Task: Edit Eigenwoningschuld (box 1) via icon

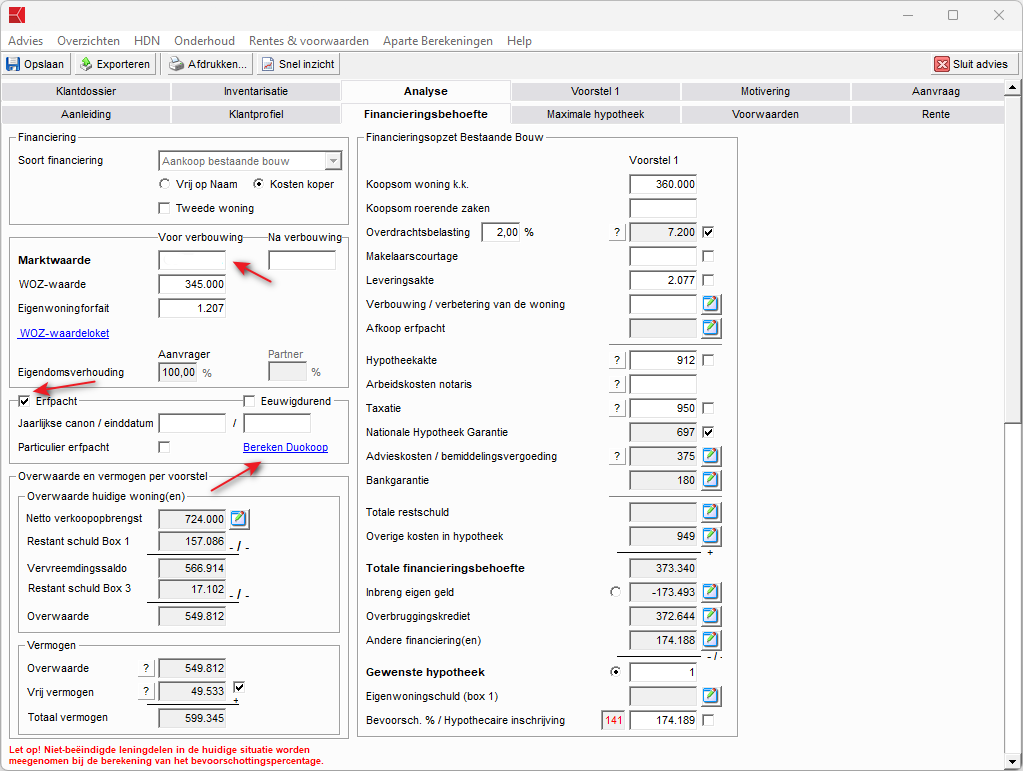Action: [x=711, y=696]
